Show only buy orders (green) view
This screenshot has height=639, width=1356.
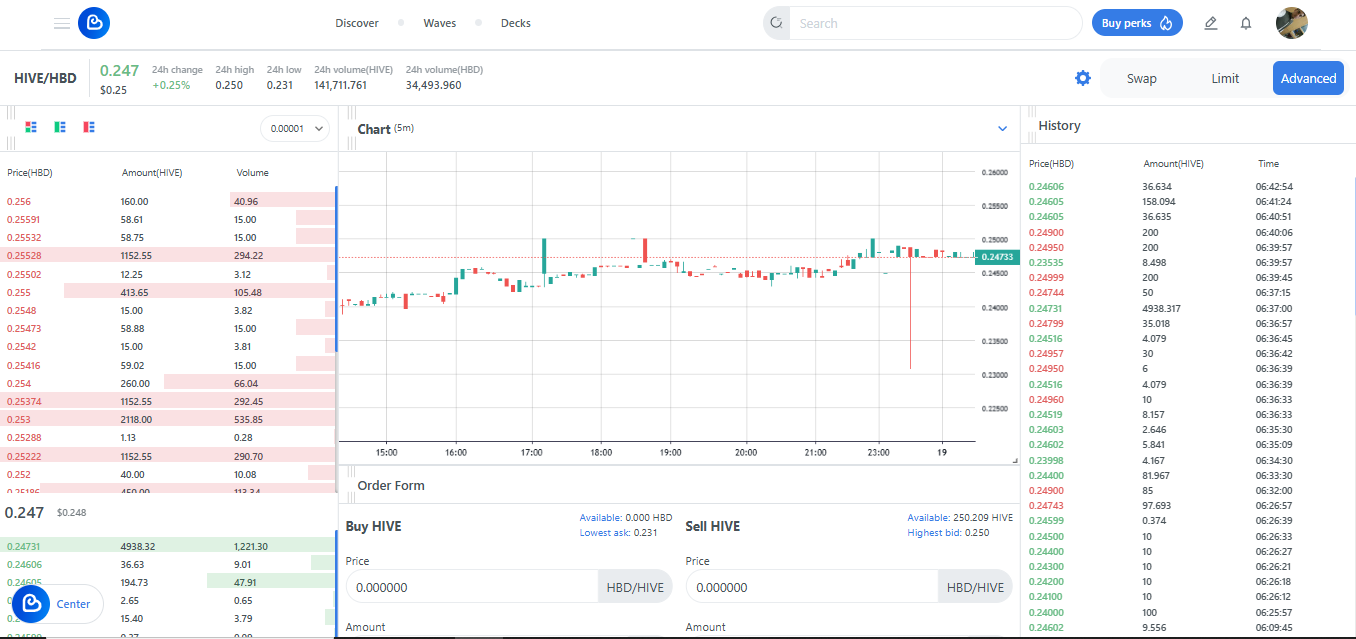(x=61, y=127)
